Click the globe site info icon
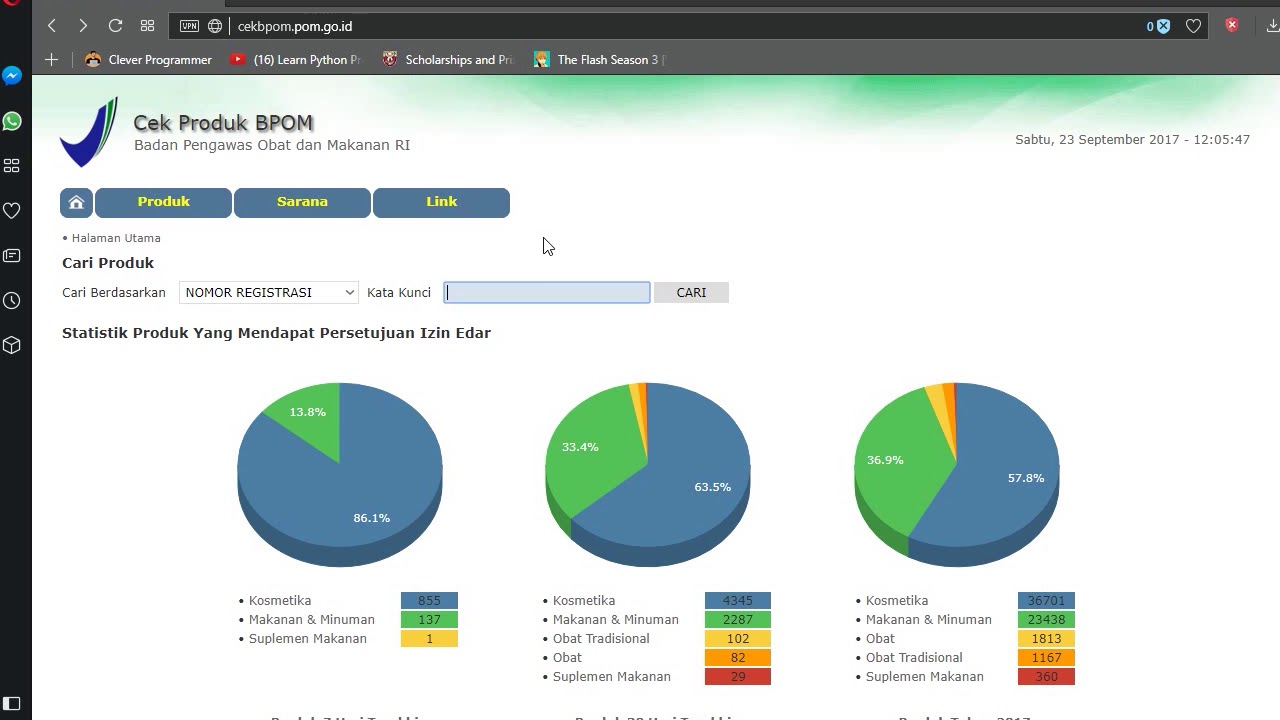 (215, 26)
